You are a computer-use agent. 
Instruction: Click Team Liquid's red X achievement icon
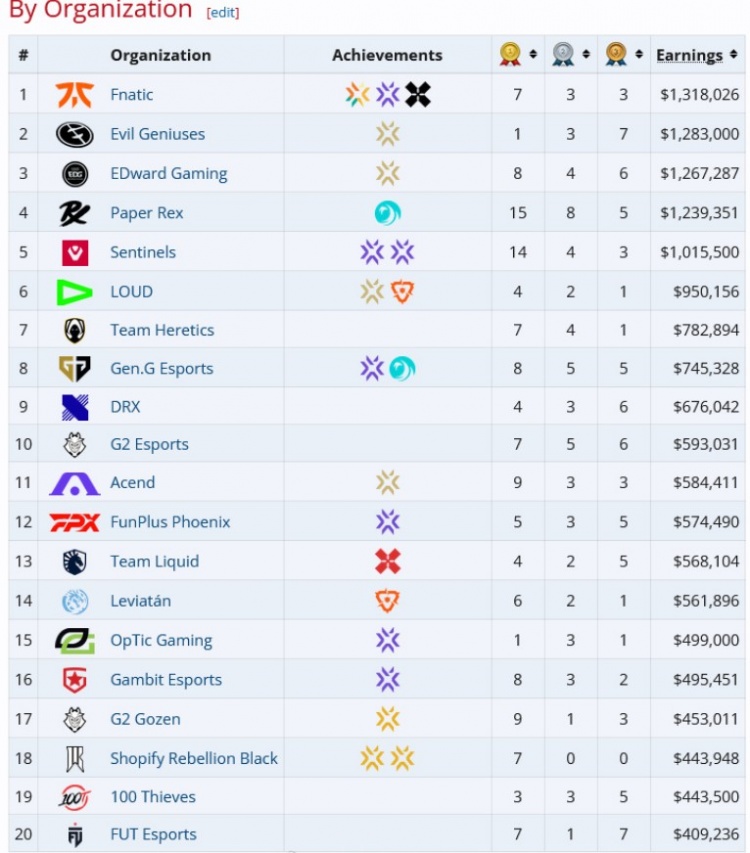point(387,562)
